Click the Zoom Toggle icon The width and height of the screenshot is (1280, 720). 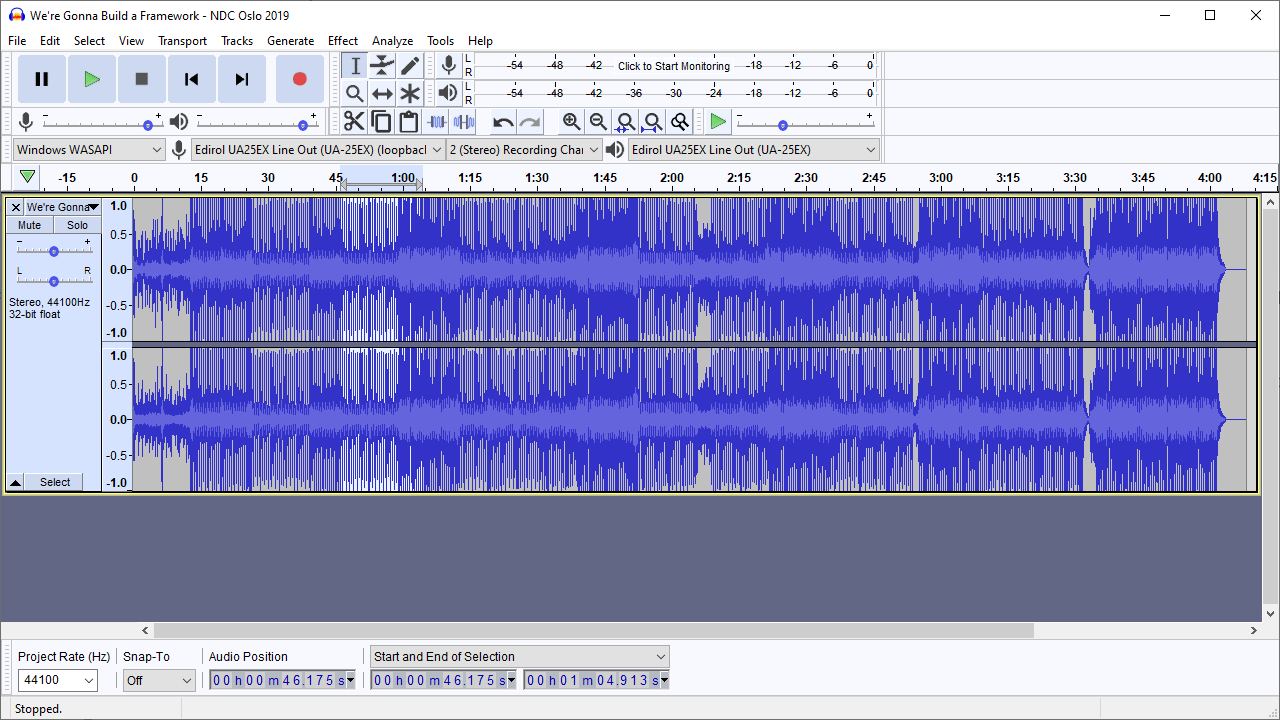(680, 122)
